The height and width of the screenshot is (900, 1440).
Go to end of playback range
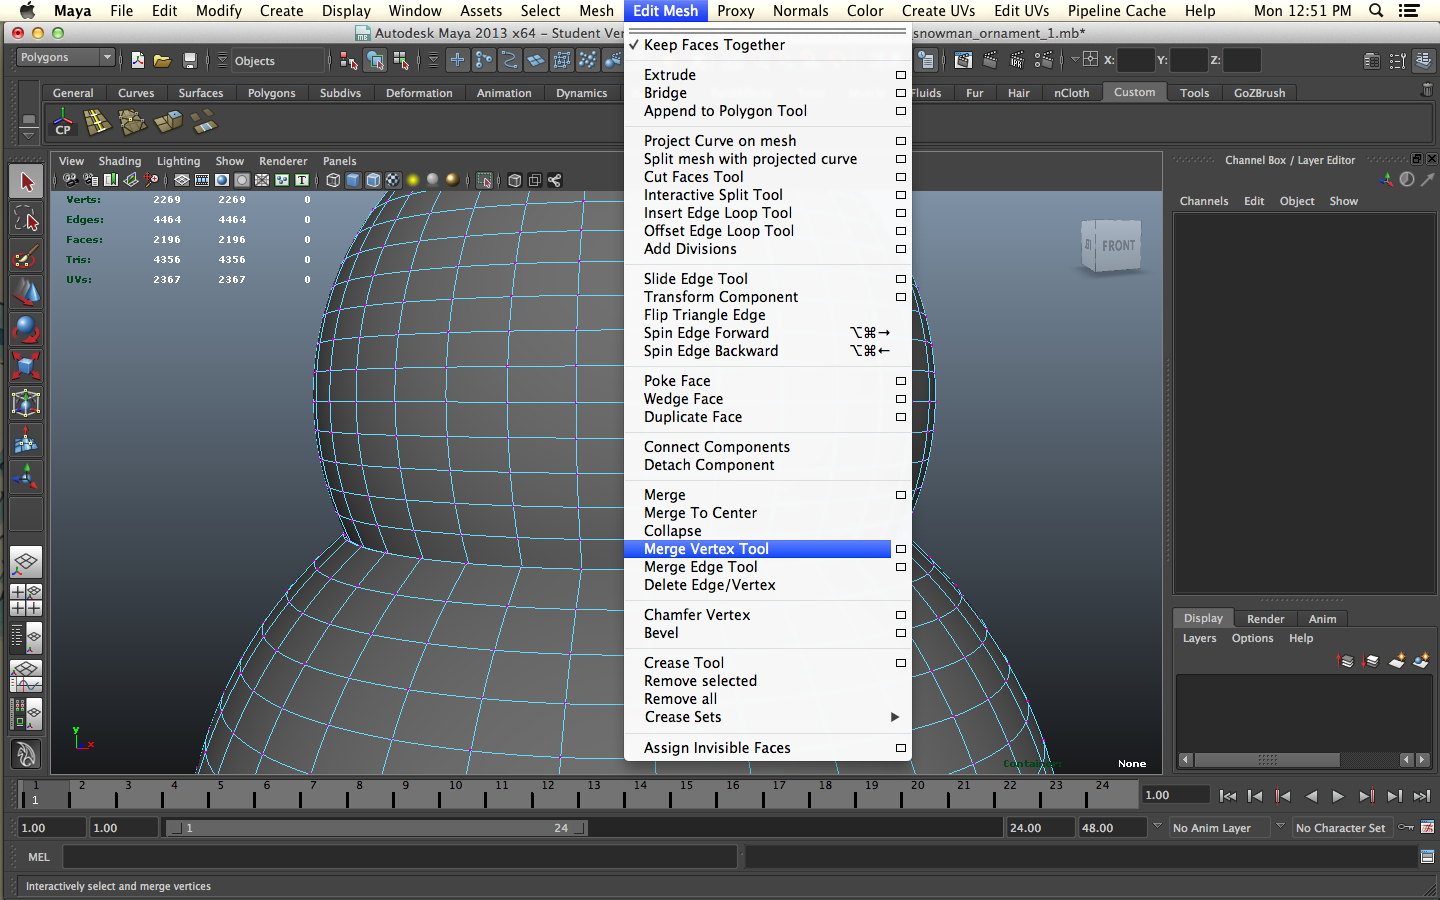pyautogui.click(x=1421, y=796)
